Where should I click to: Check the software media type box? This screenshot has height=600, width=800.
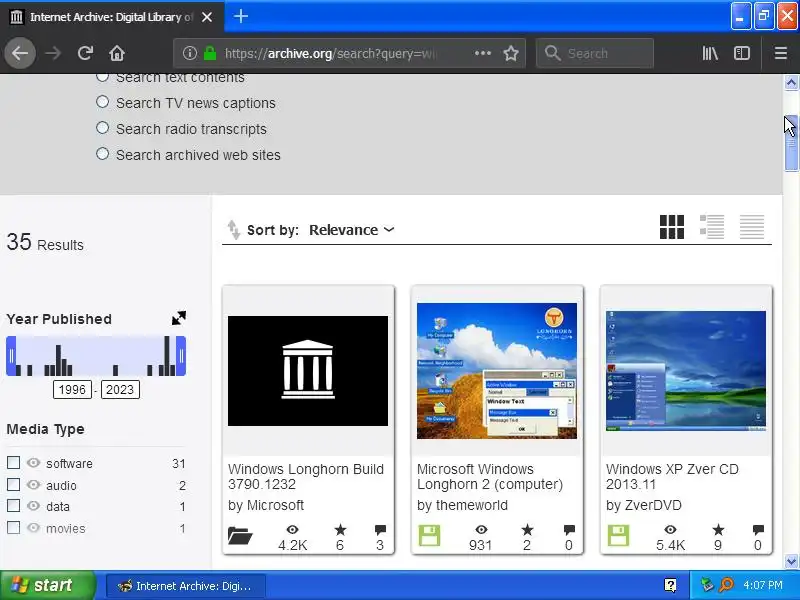[14, 463]
